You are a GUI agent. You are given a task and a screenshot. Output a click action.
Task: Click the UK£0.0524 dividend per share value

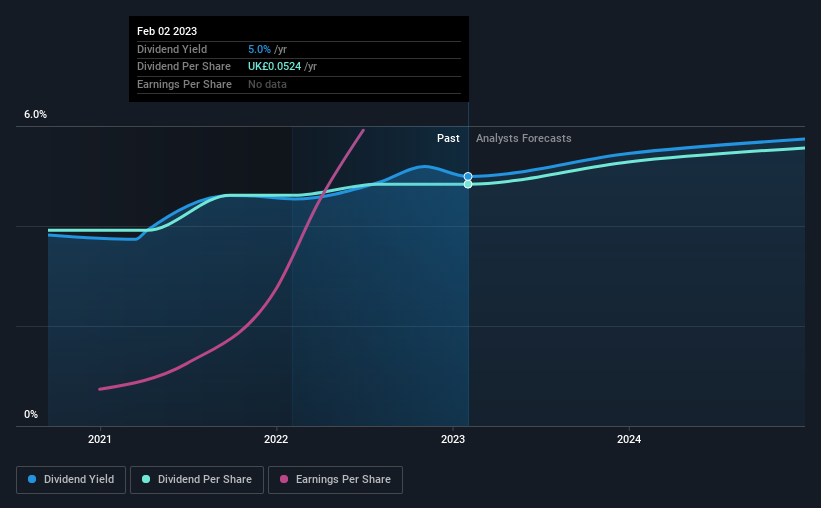pos(274,67)
